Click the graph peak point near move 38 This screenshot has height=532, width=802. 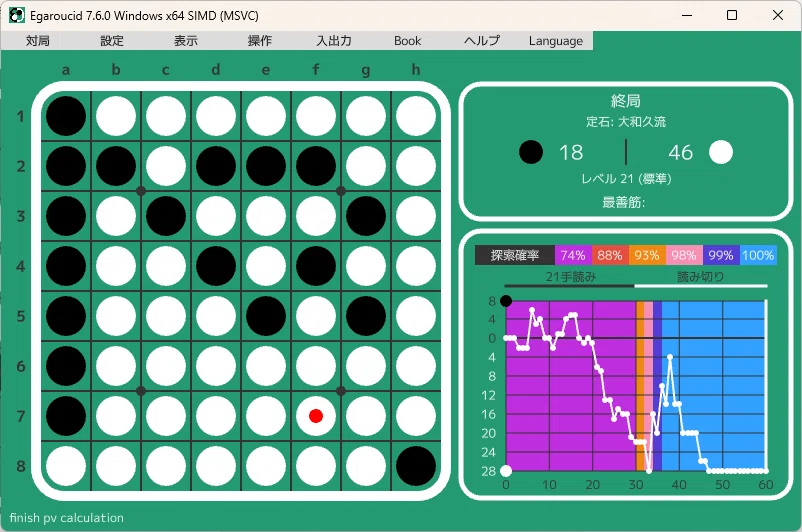[x=670, y=357]
